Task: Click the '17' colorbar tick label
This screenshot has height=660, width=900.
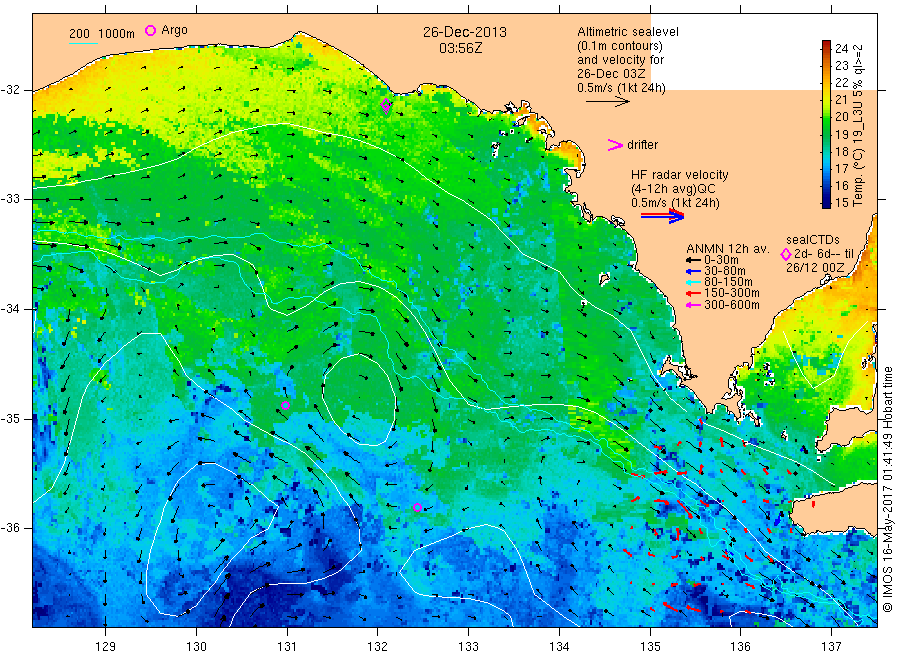Action: [x=841, y=168]
